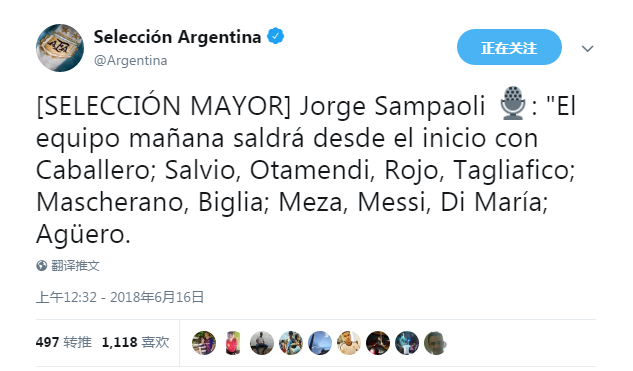Screen dimensions: 633x371
Task: View the 497 转推 retweets list
Action: (64, 342)
